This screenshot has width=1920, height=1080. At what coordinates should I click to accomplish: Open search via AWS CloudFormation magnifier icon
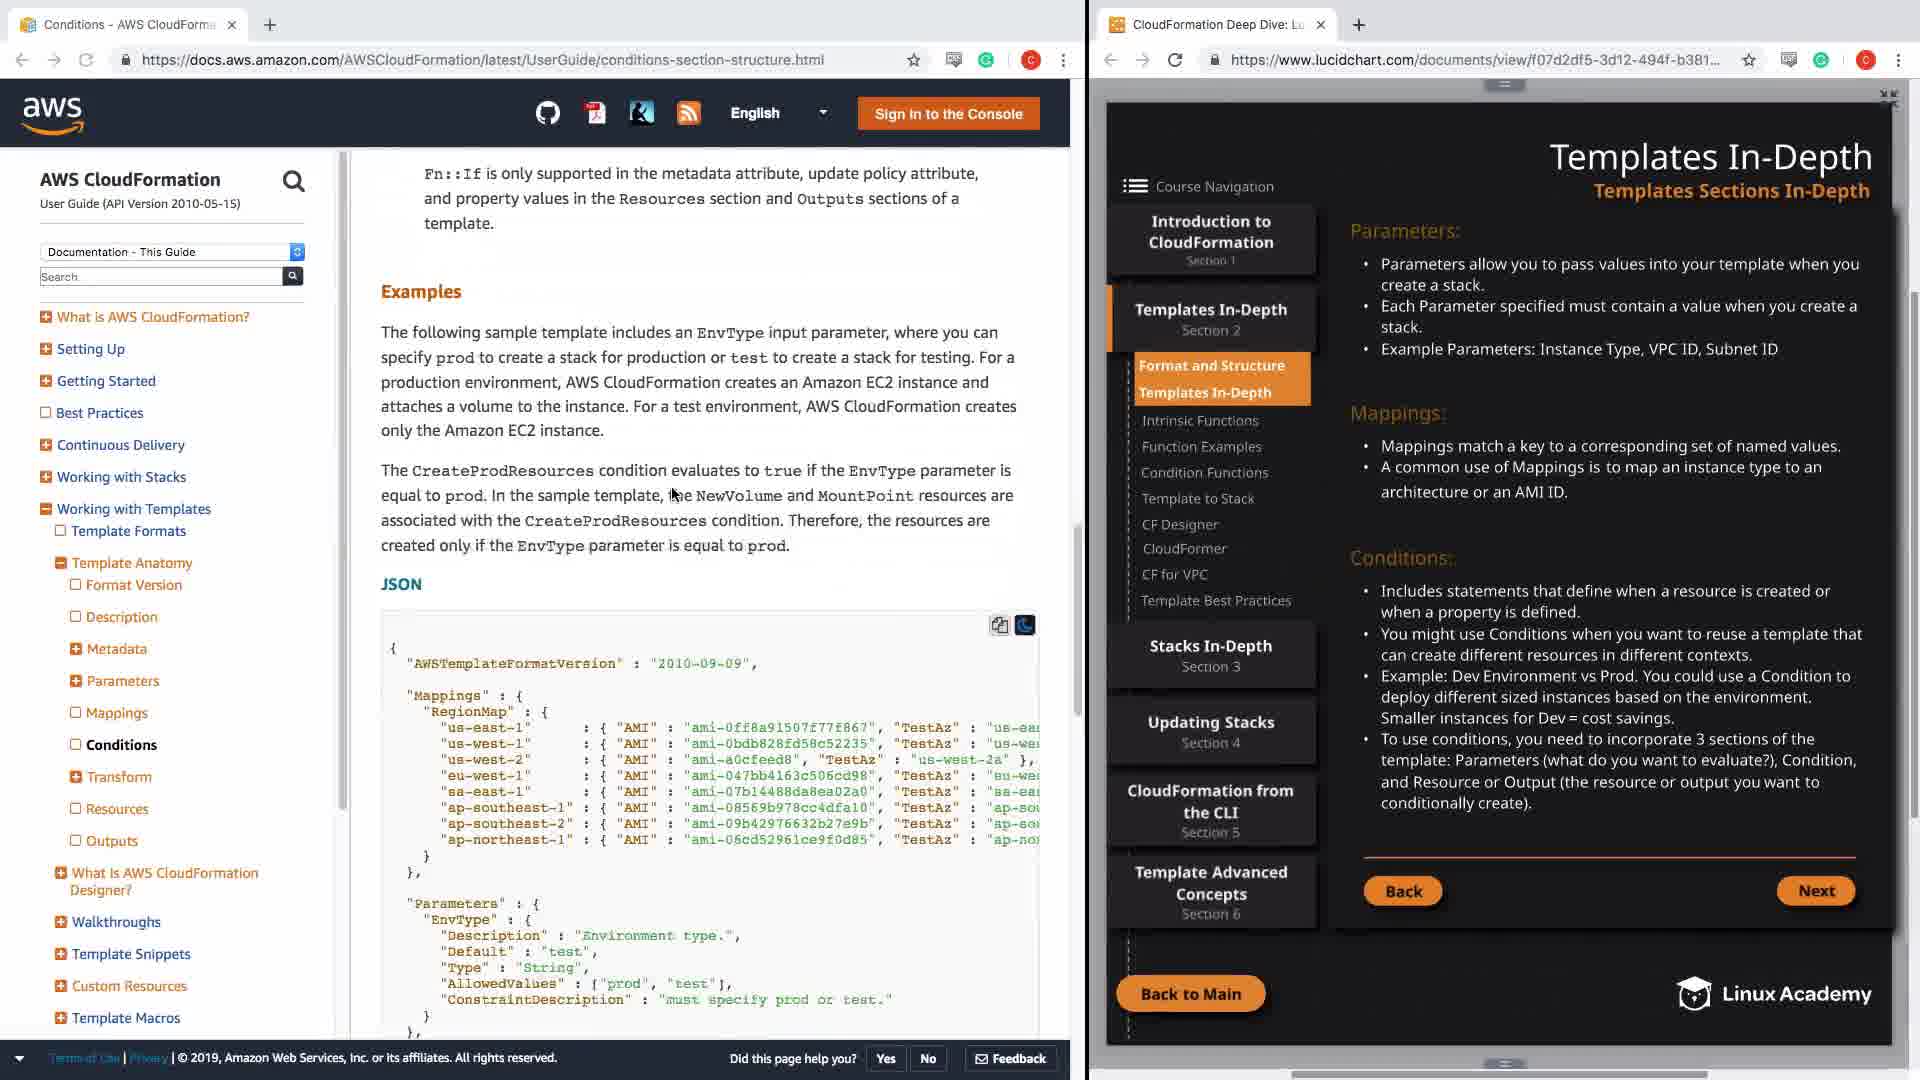coord(293,181)
